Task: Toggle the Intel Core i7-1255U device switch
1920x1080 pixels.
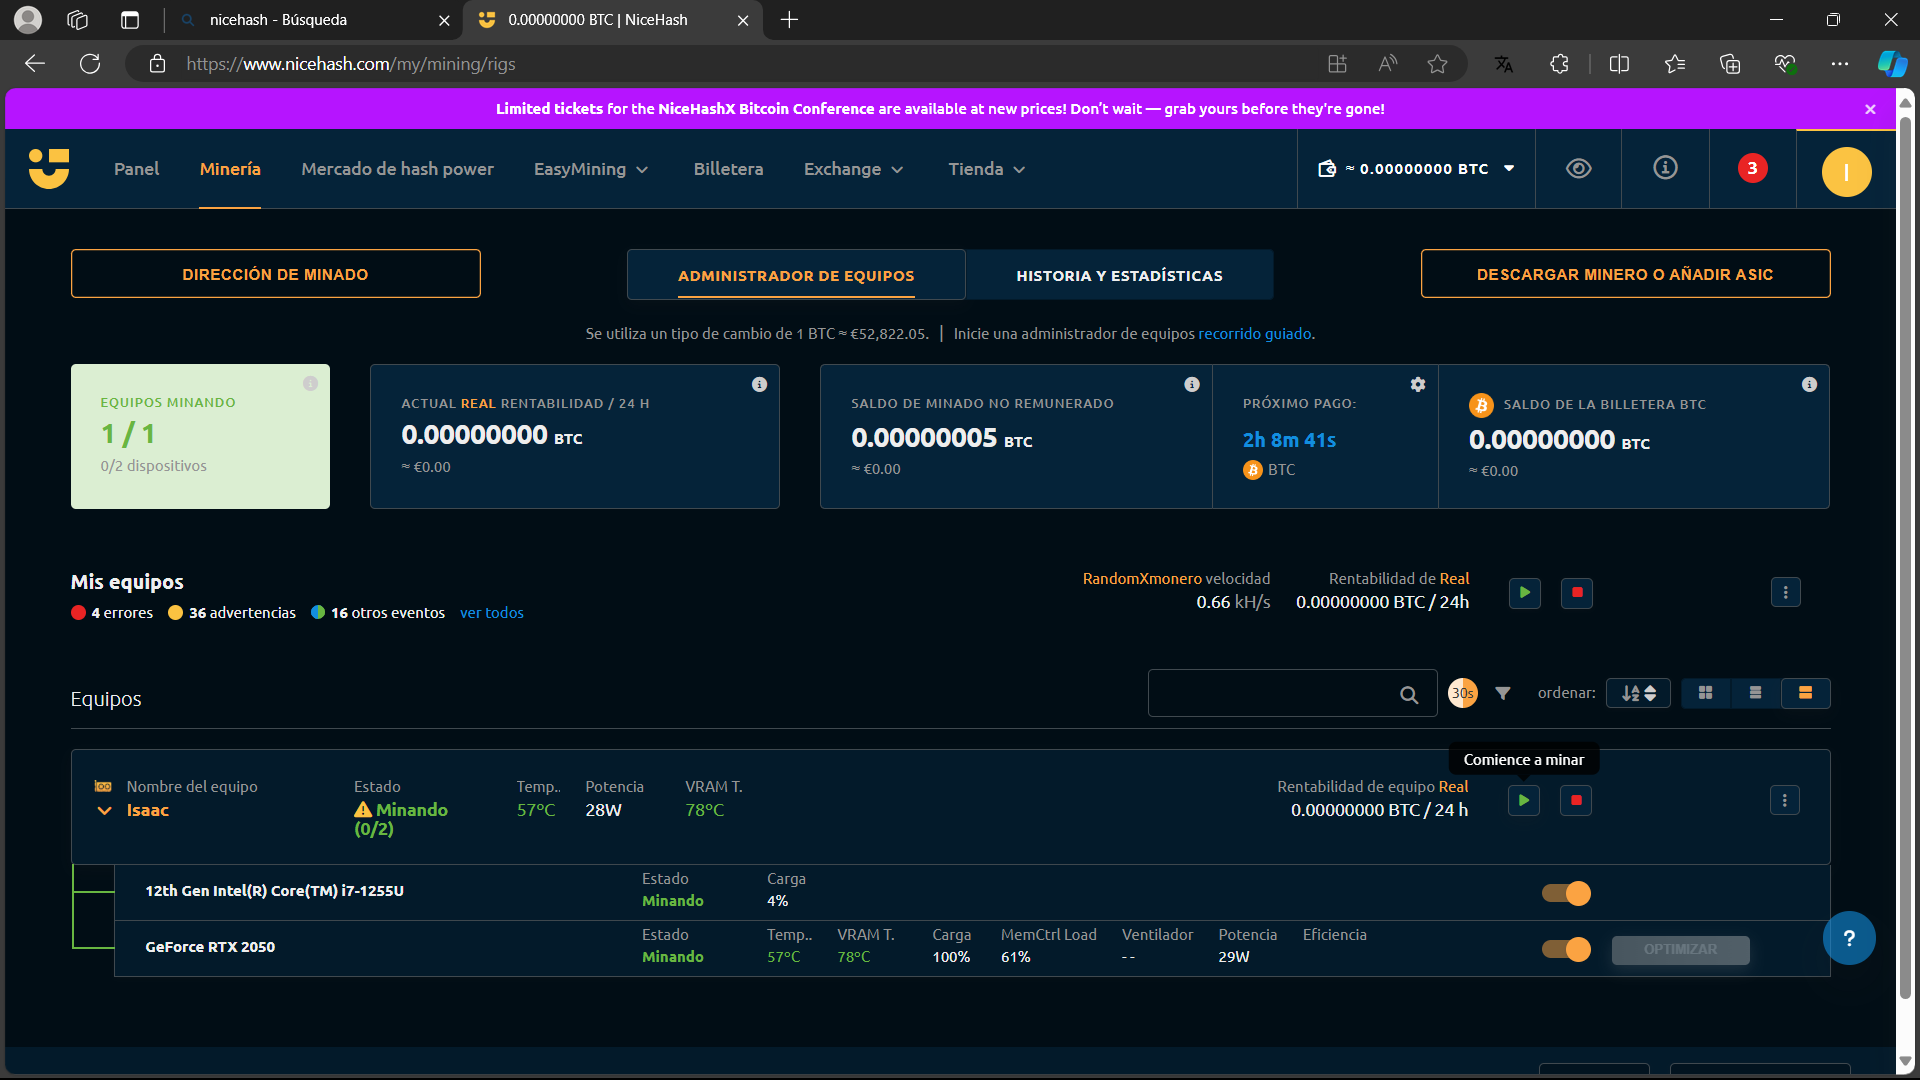Action: (x=1566, y=893)
